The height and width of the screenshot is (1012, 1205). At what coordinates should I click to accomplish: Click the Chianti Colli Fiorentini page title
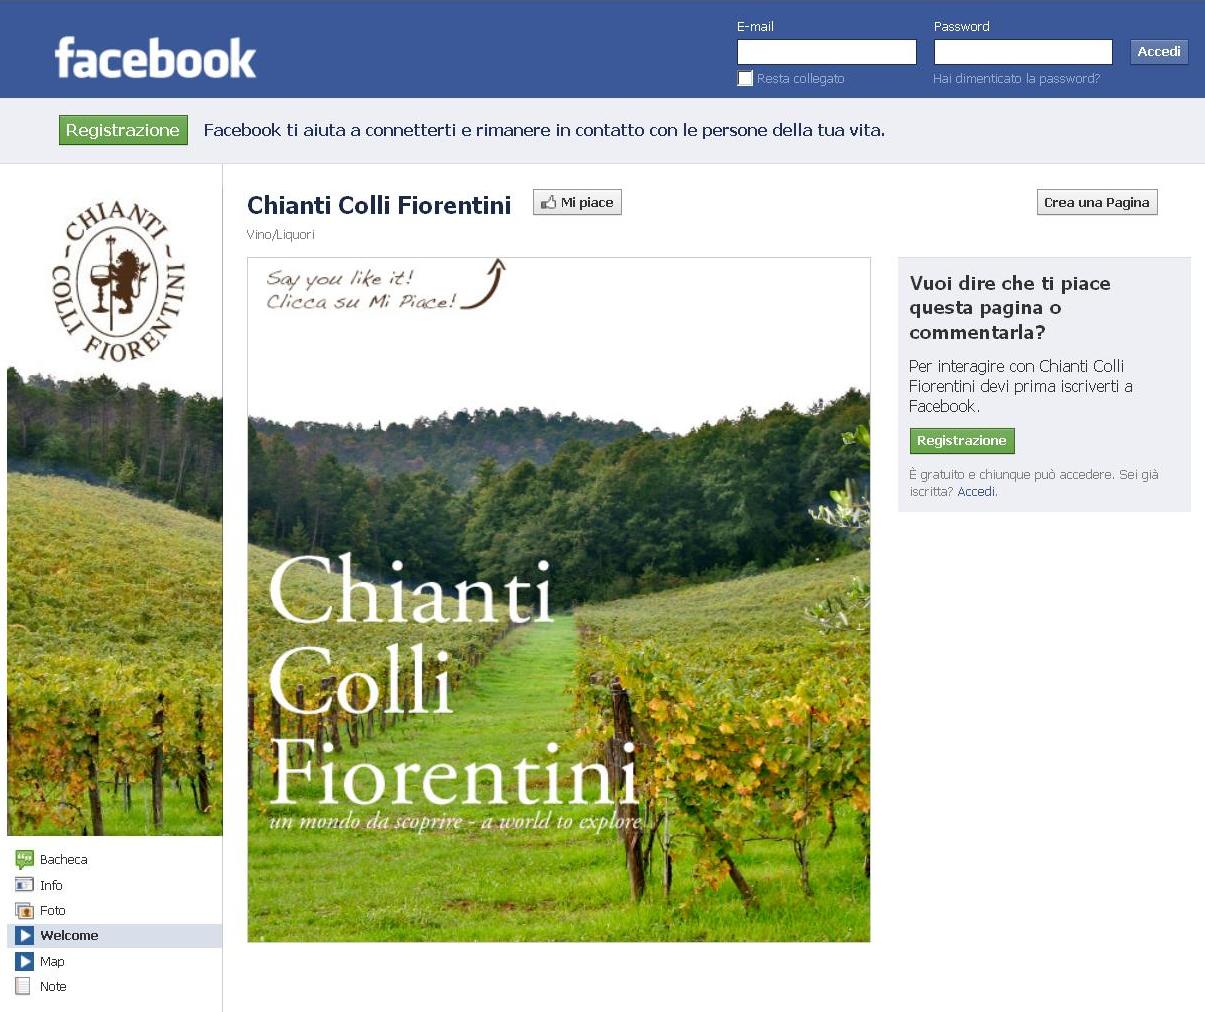379,205
